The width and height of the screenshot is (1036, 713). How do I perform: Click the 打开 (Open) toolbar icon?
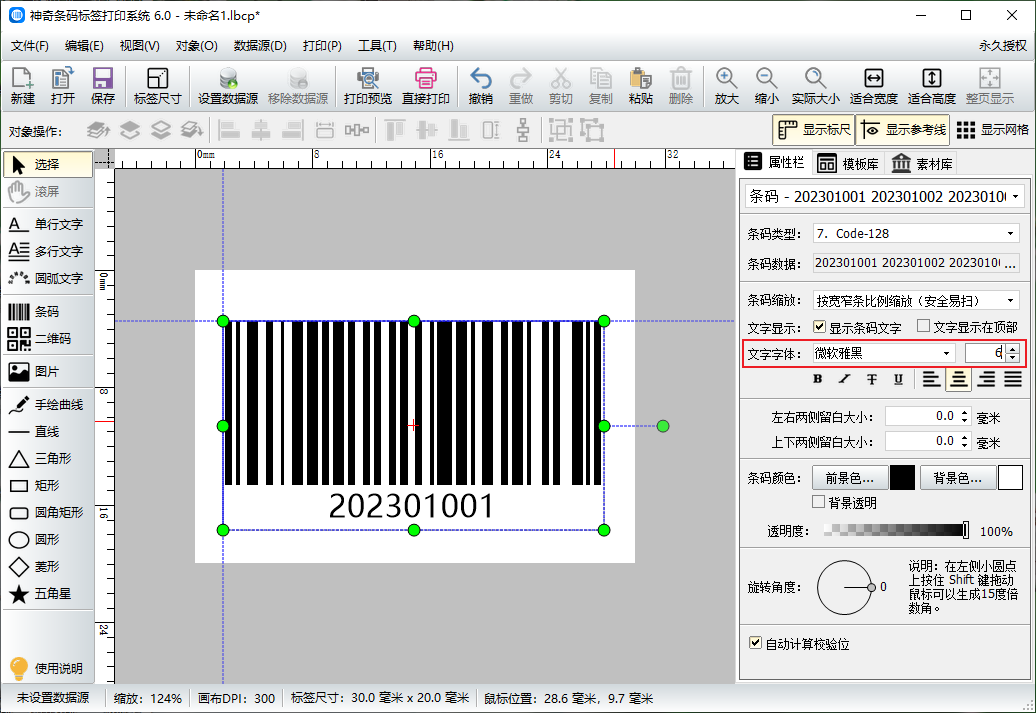click(63, 86)
